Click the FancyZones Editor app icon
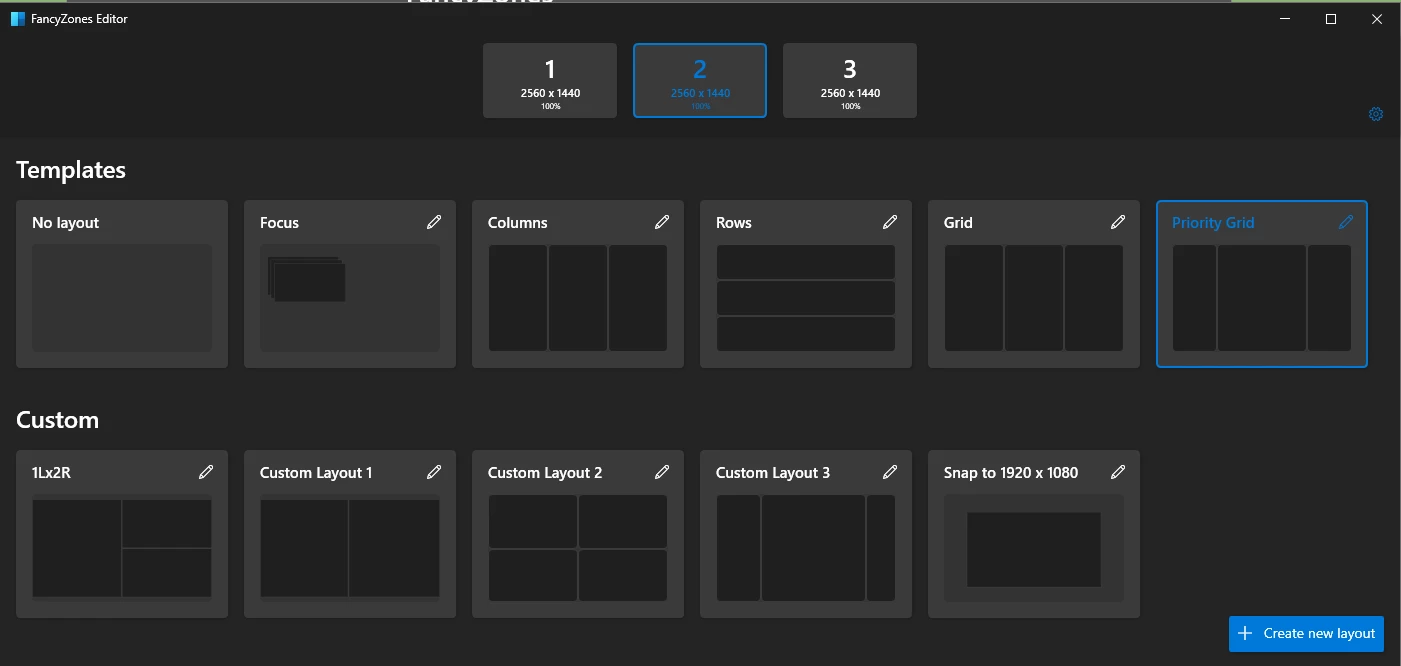1401x666 pixels. pos(17,19)
